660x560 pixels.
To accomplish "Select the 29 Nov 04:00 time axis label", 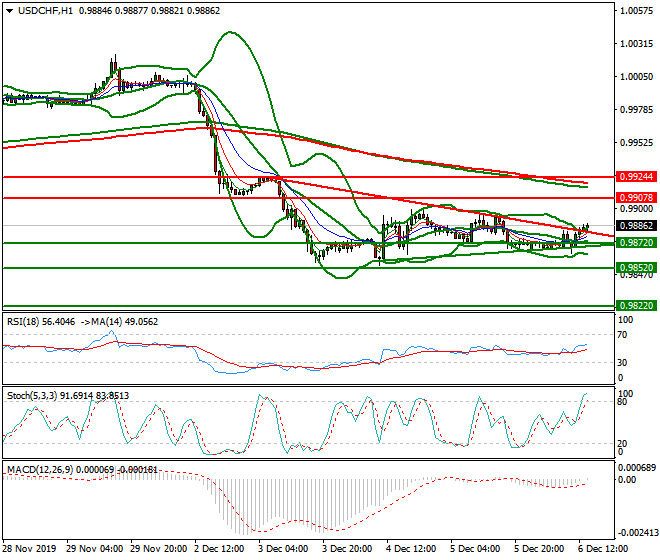I will point(95,549).
